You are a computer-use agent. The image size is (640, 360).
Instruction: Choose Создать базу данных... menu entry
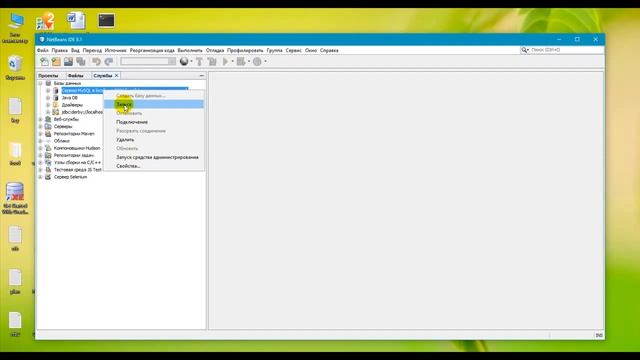153,96
